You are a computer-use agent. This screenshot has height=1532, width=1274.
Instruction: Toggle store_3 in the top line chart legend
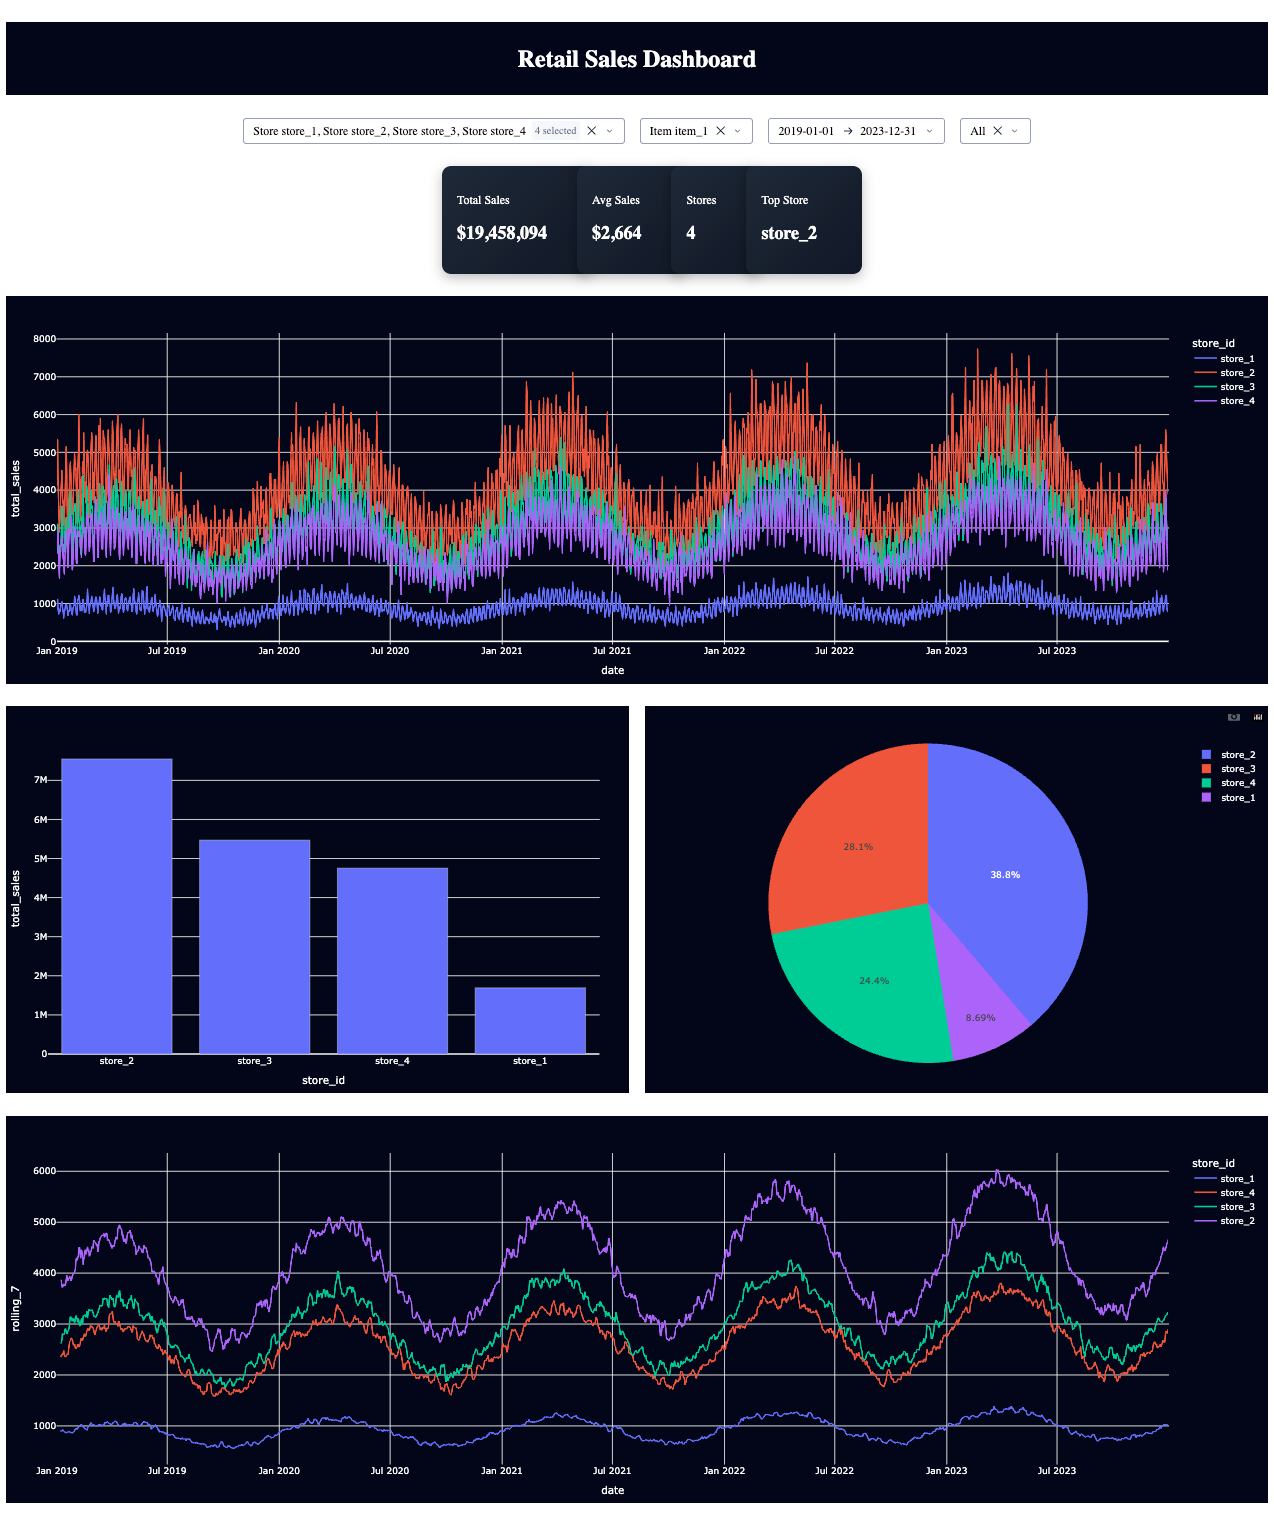point(1224,387)
